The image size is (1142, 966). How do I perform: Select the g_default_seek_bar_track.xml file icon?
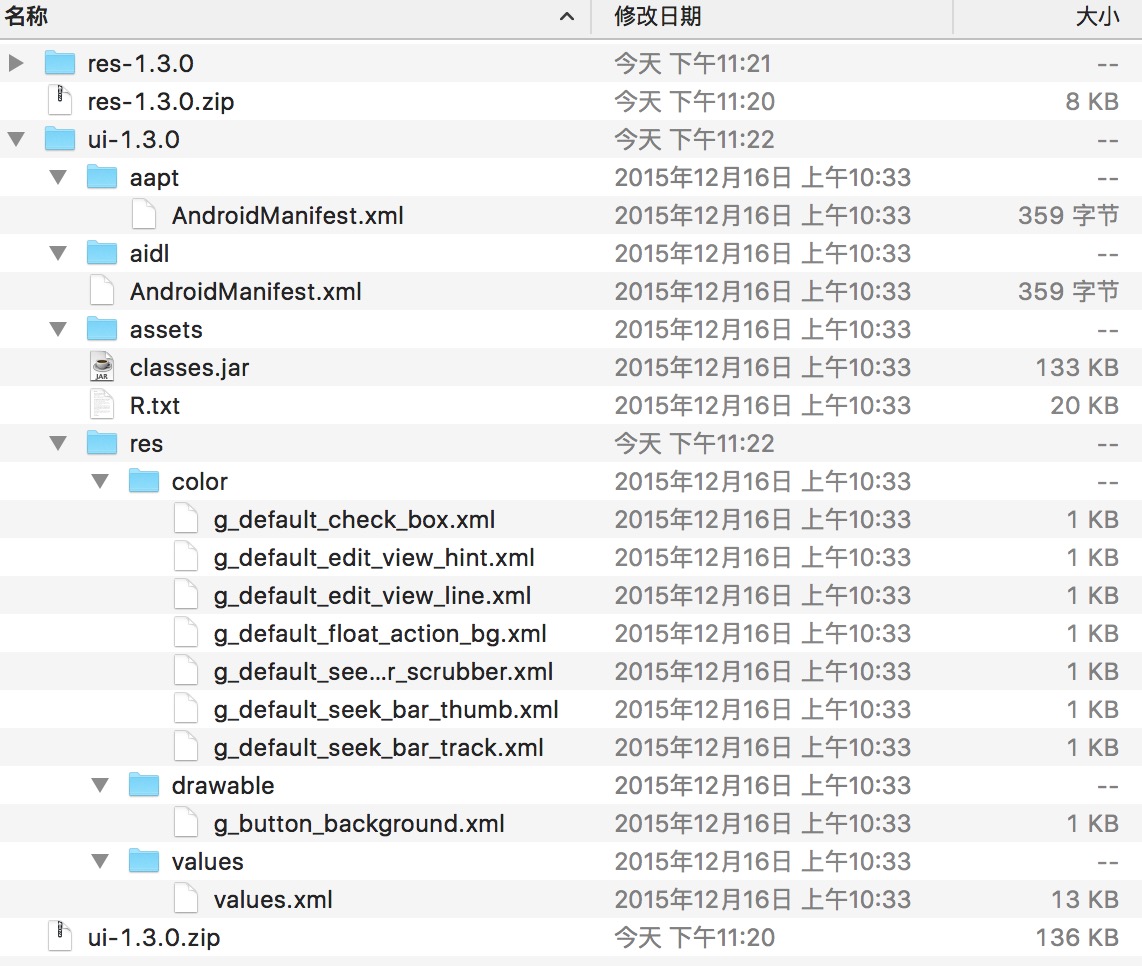(186, 747)
